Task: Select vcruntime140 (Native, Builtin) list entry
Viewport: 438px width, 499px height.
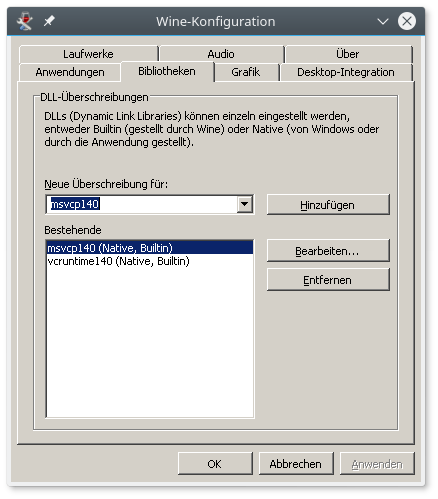Action: 149,261
